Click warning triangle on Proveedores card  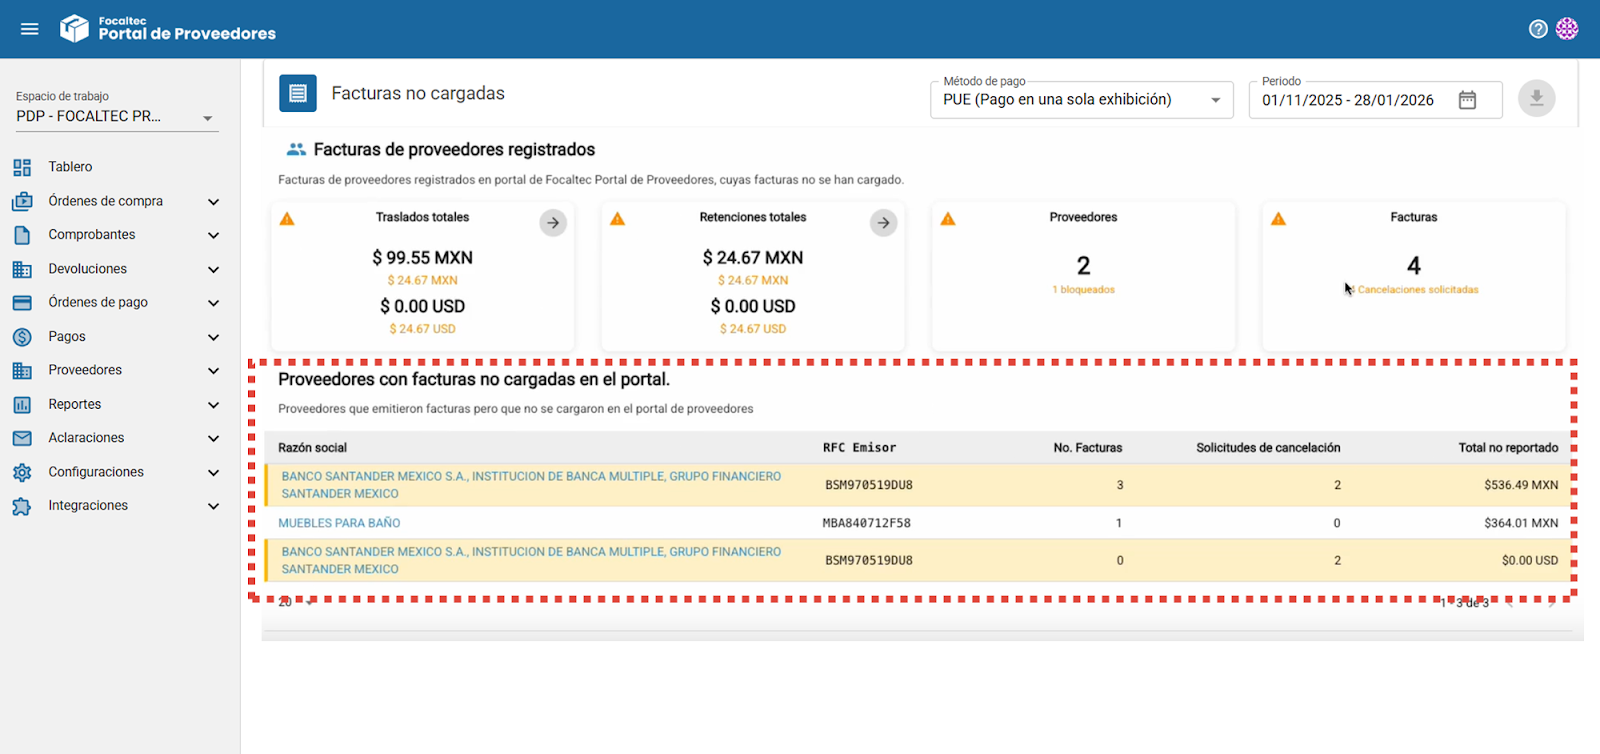click(948, 219)
